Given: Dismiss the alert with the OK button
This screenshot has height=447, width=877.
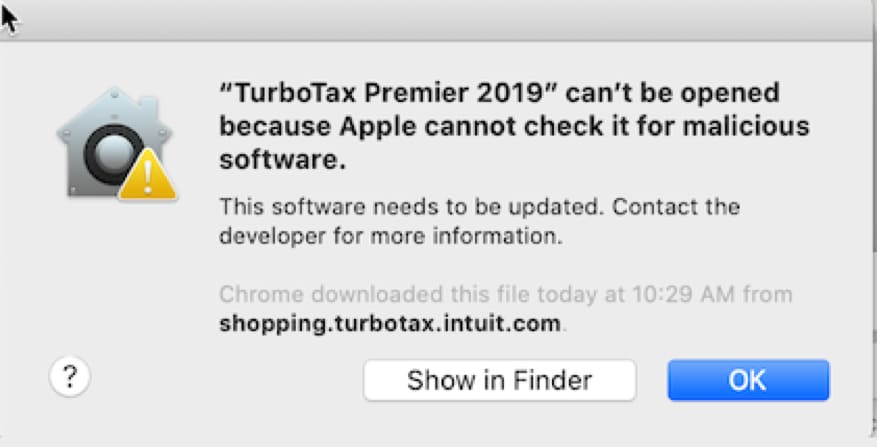Looking at the screenshot, I should tap(748, 380).
